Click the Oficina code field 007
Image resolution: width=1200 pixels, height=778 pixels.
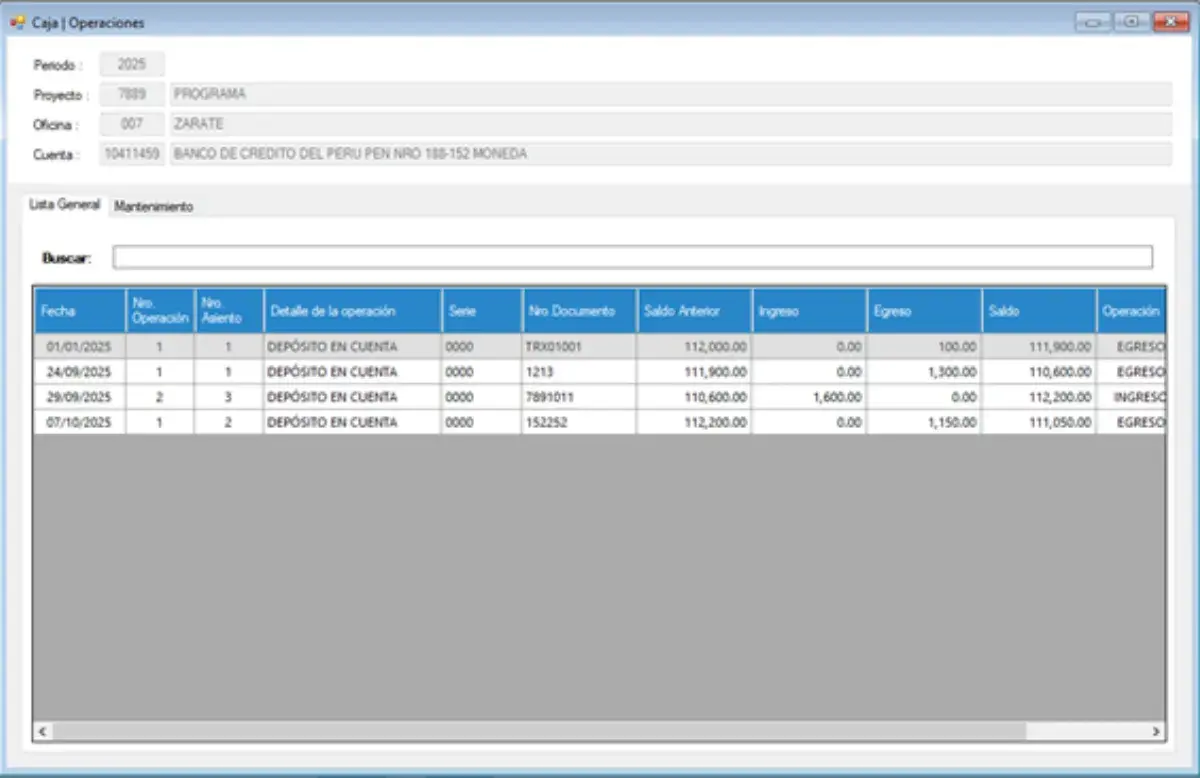click(x=132, y=124)
